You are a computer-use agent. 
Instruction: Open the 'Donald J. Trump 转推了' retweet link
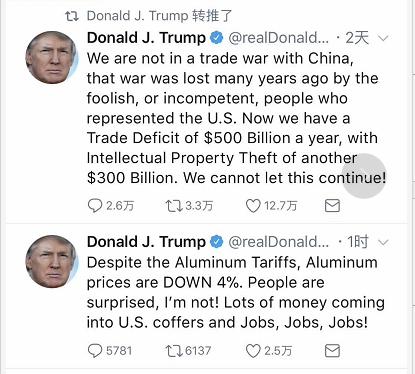click(x=159, y=16)
